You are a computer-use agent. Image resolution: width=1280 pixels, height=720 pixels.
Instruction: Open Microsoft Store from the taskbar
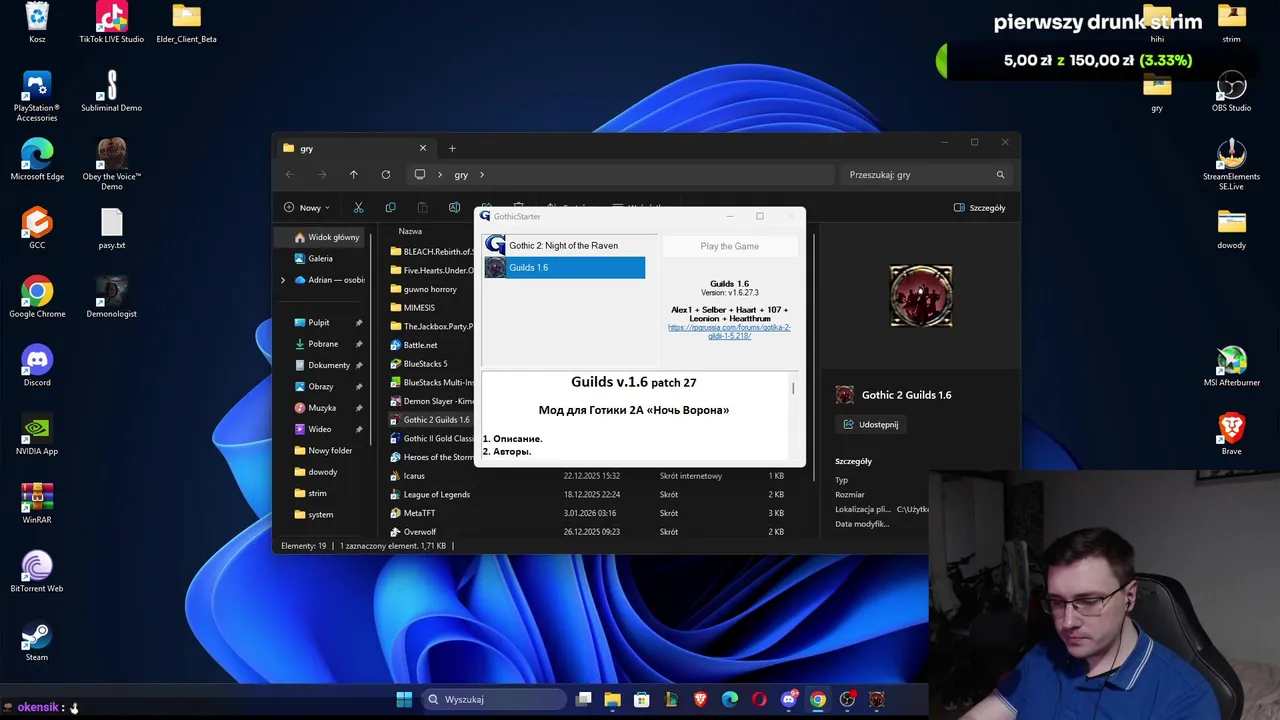coord(642,699)
